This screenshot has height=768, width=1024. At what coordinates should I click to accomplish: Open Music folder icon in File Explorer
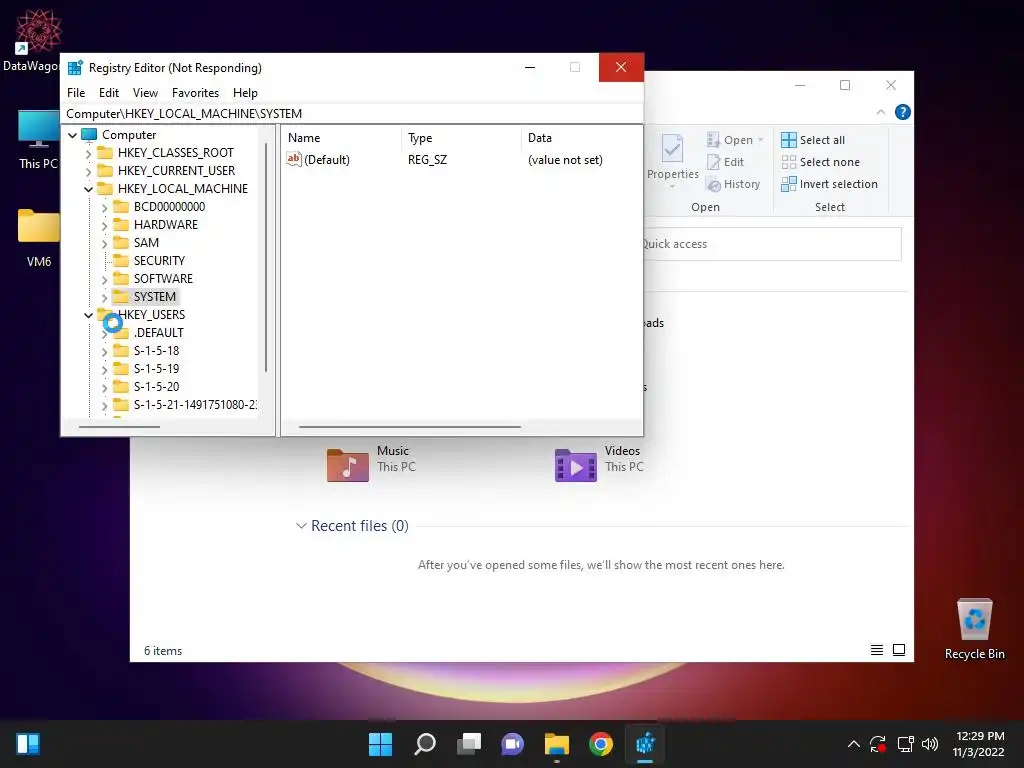pyautogui.click(x=347, y=465)
